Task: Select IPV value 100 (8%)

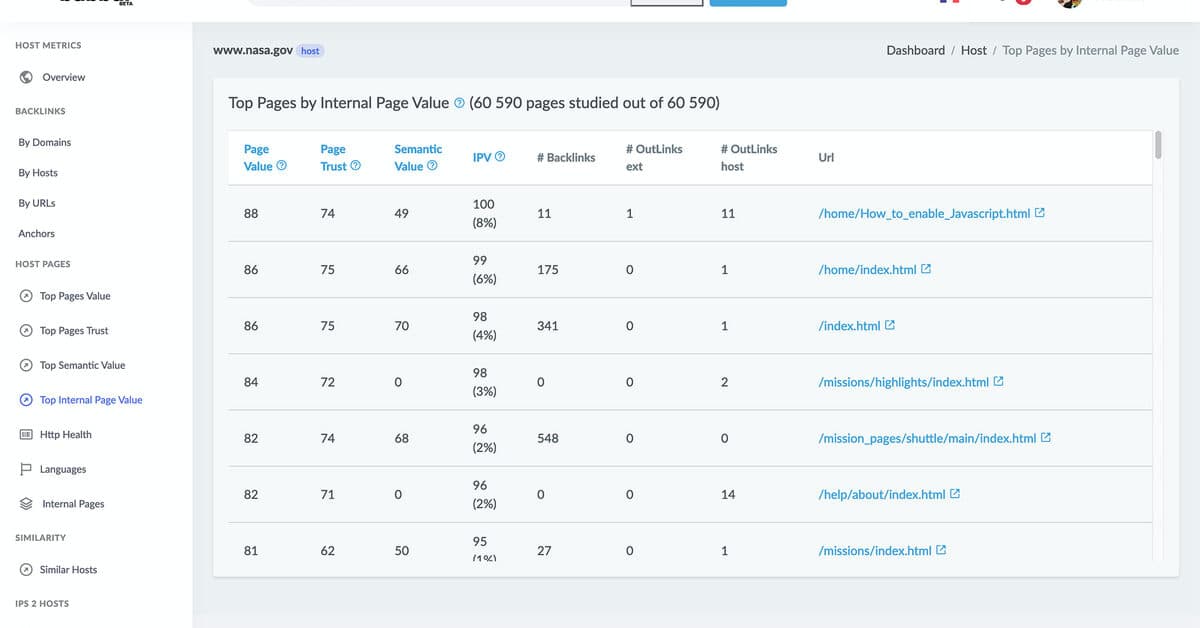Action: point(484,213)
